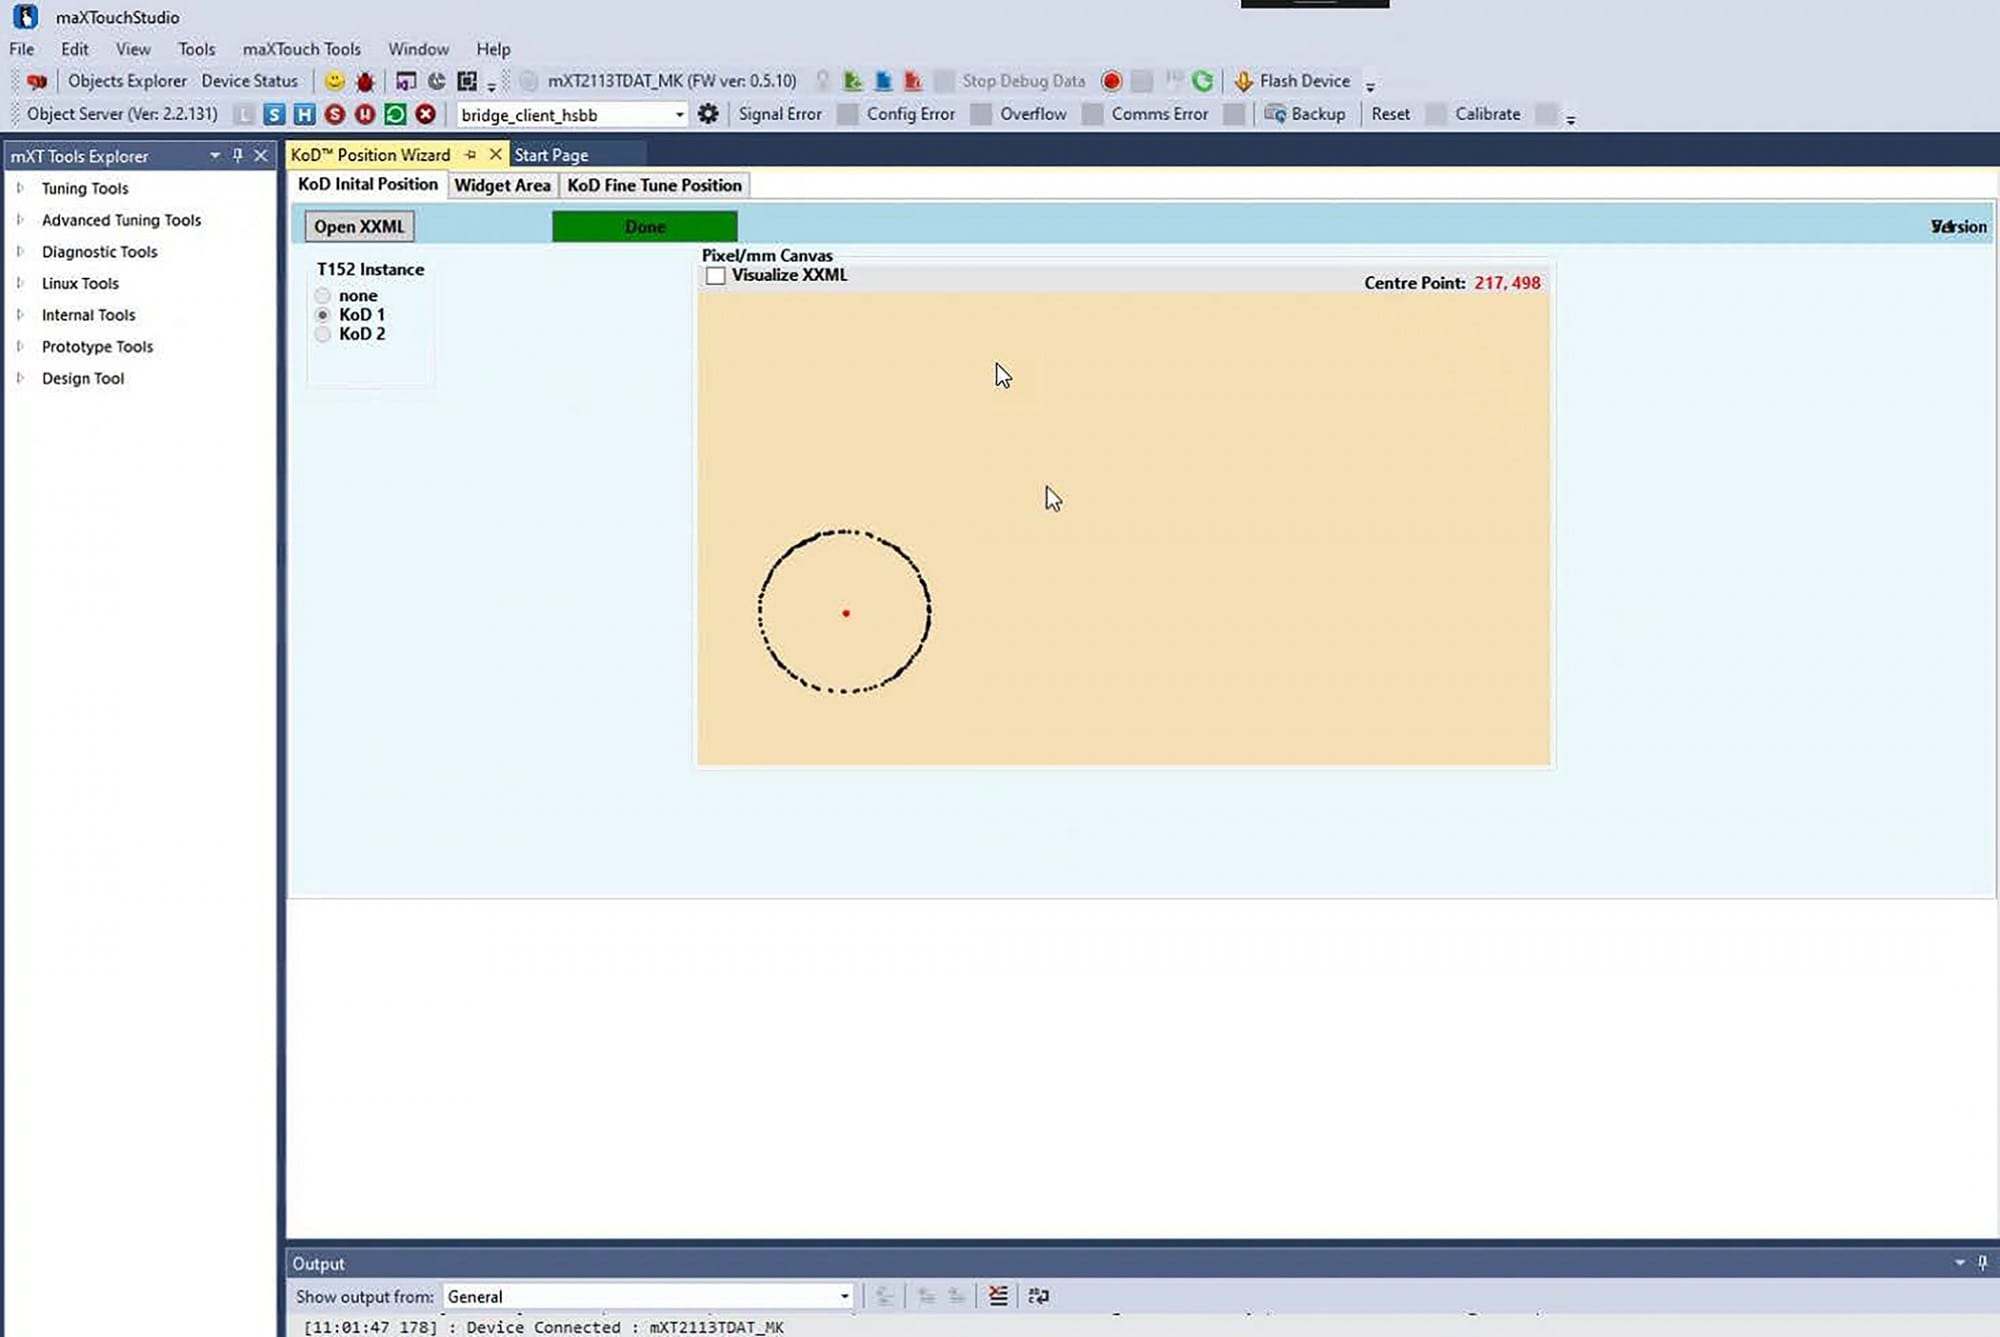Open the Objects Explorer
The image size is (2000, 1337).
127,81
